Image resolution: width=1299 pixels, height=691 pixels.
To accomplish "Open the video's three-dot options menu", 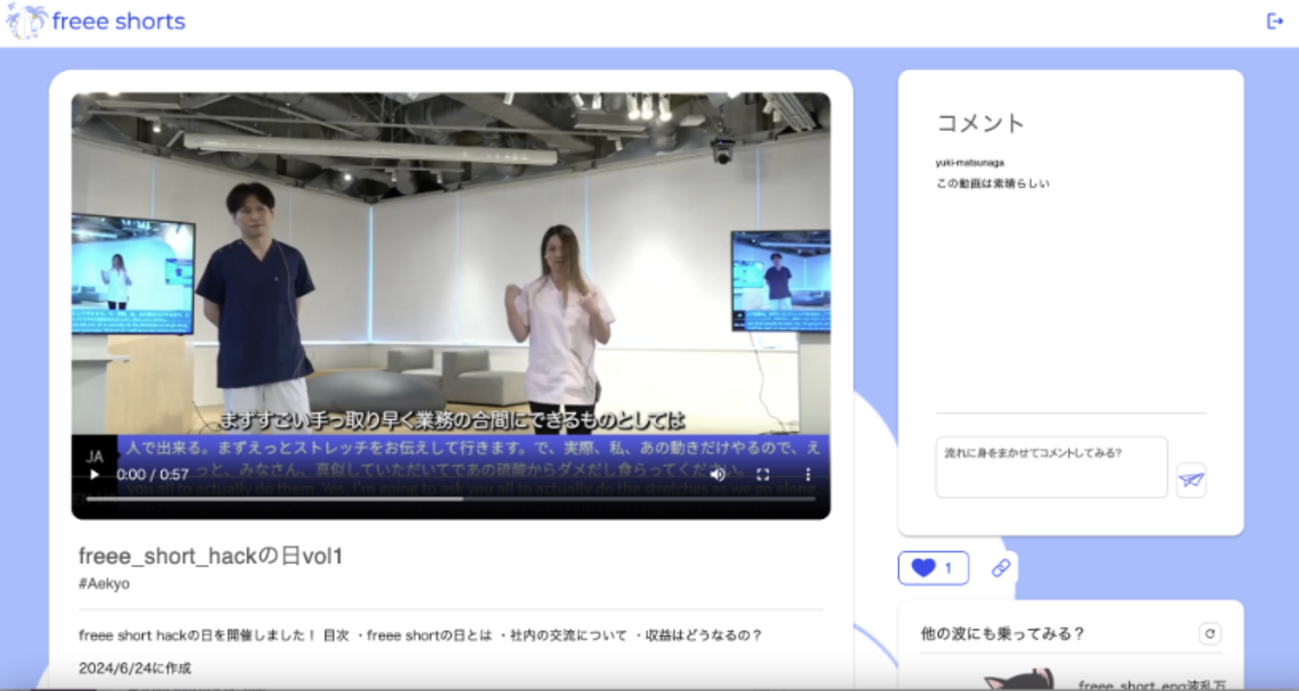I will click(808, 475).
